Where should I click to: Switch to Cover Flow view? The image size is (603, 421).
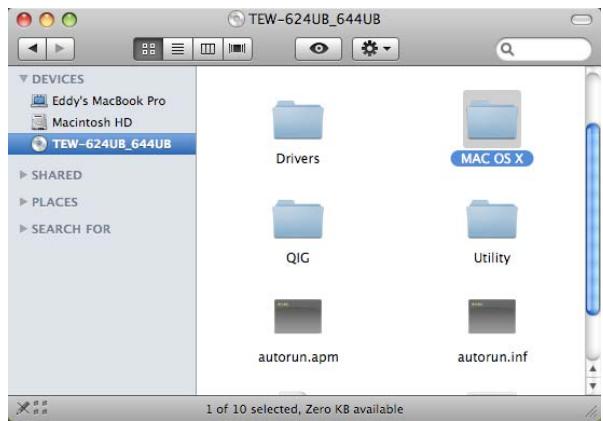click(237, 49)
